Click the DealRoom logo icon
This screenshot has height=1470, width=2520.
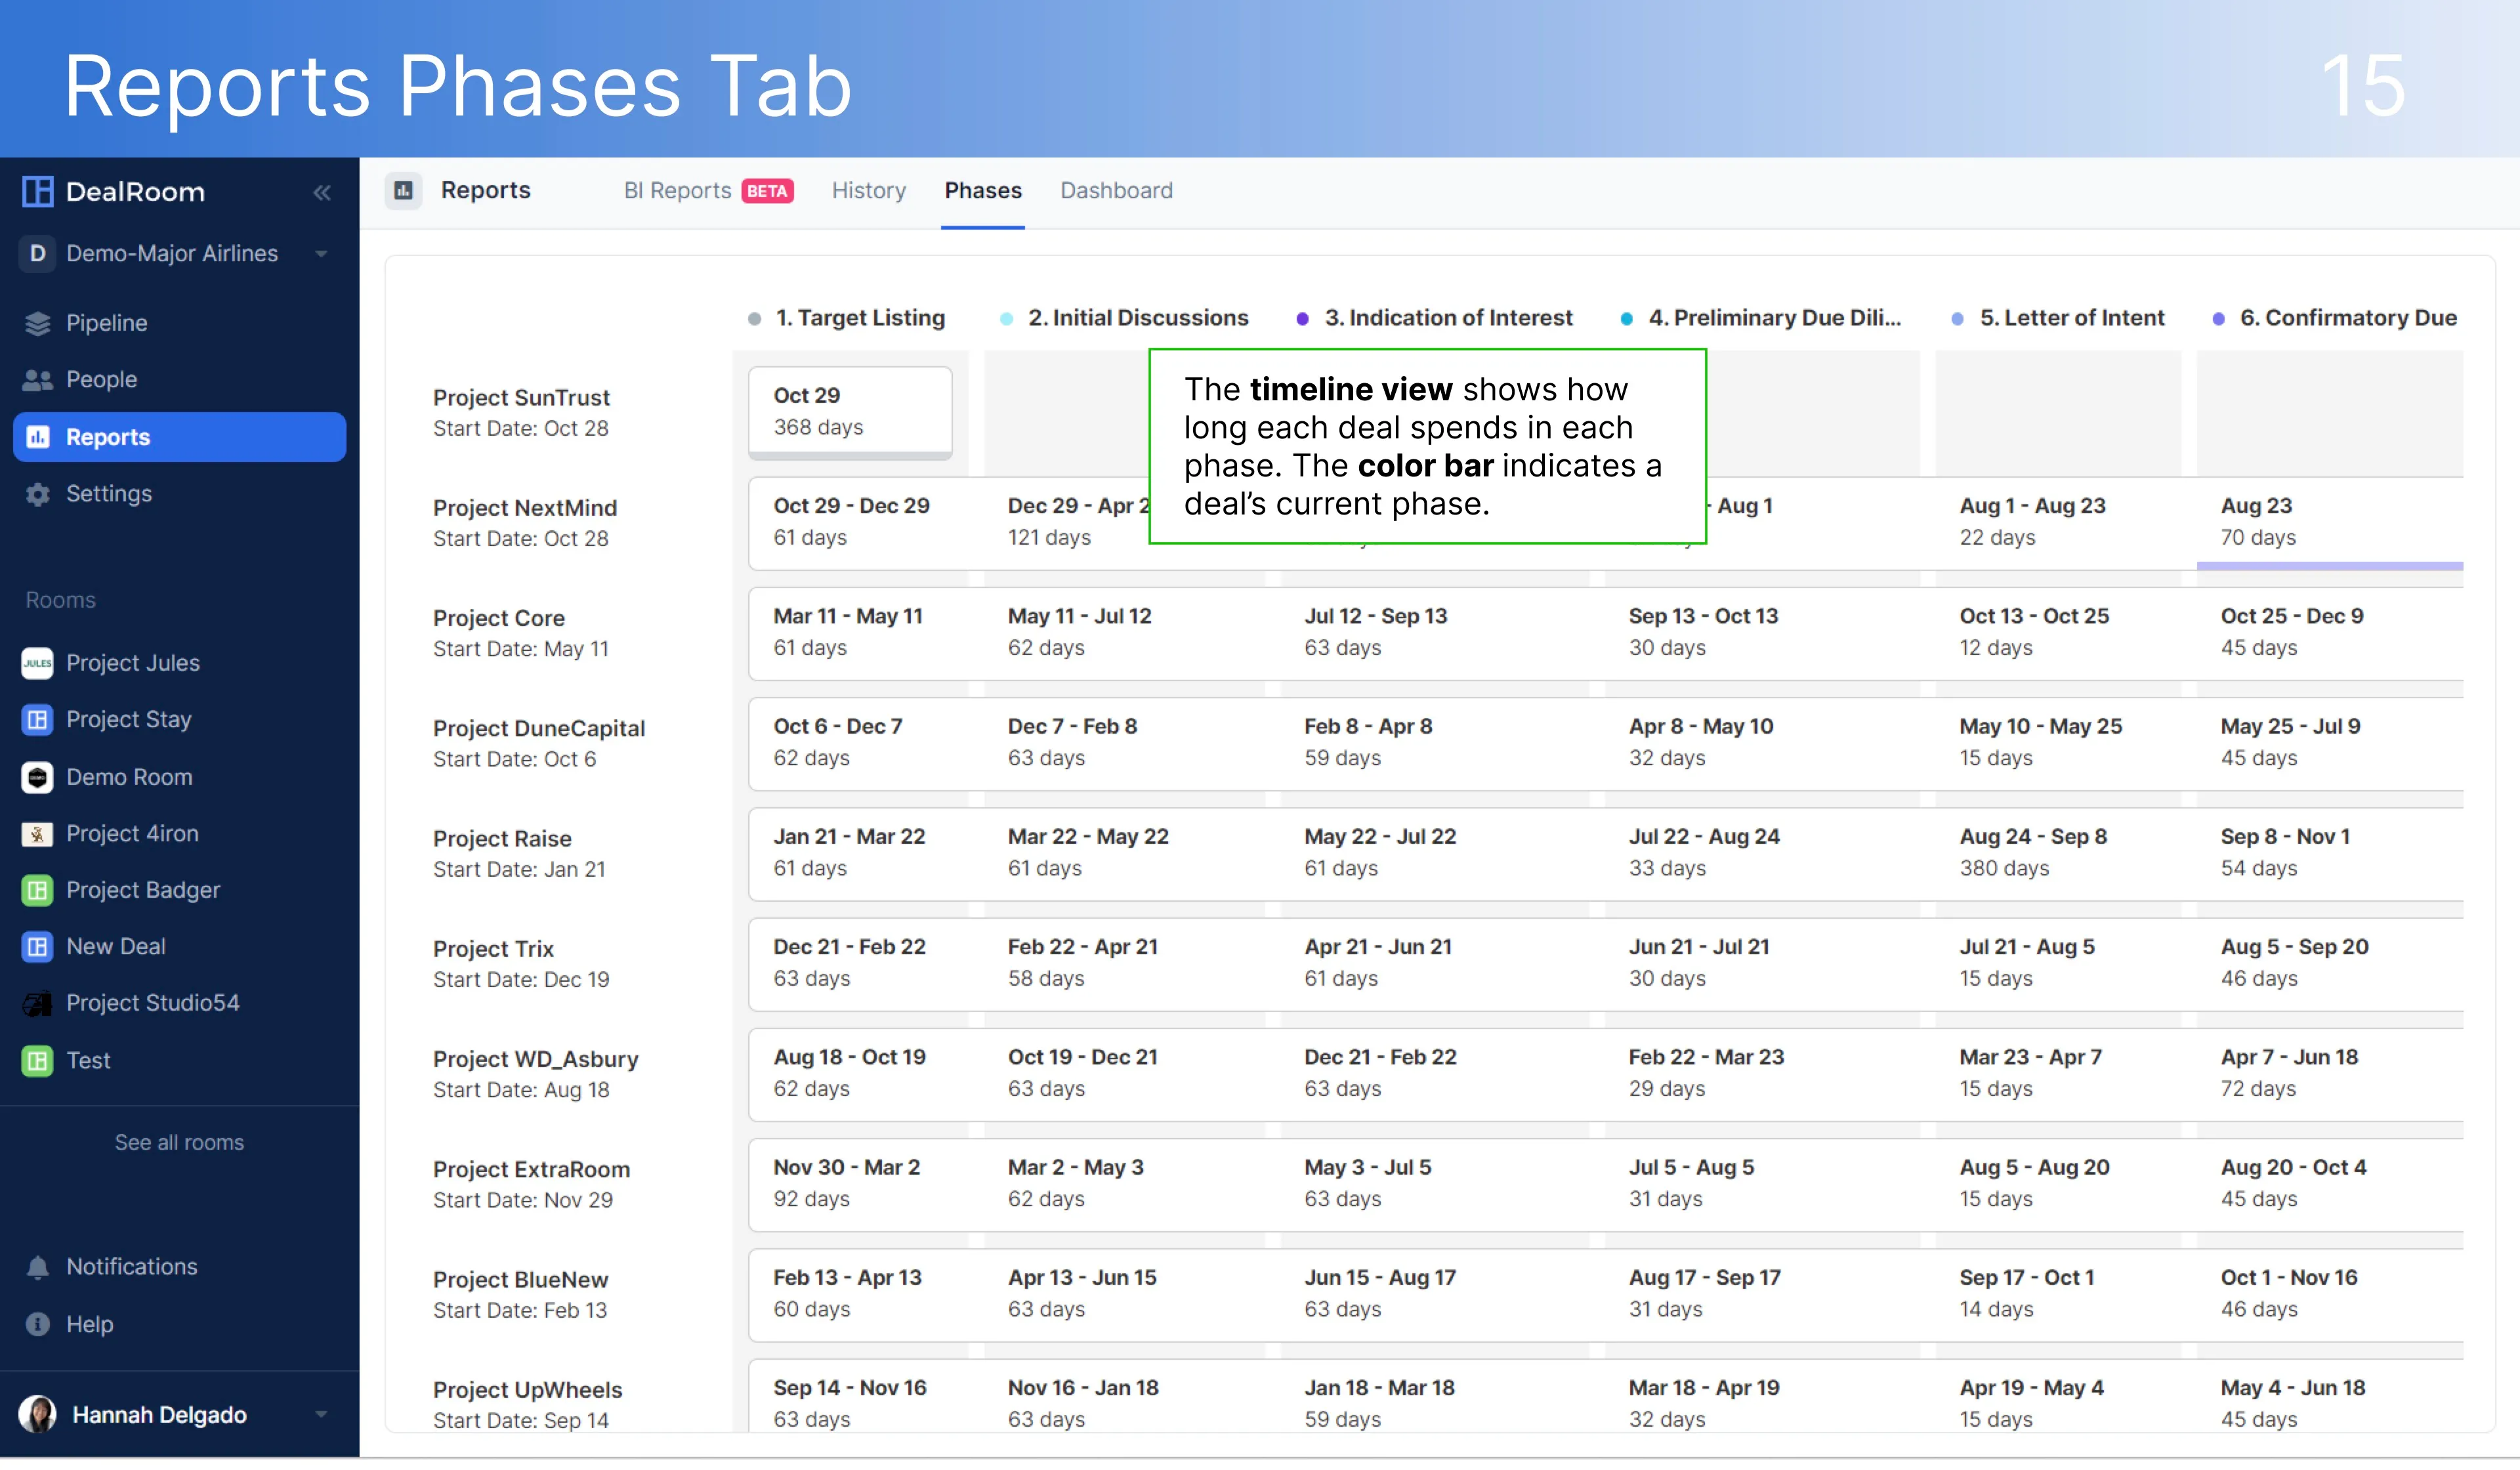click(x=38, y=192)
